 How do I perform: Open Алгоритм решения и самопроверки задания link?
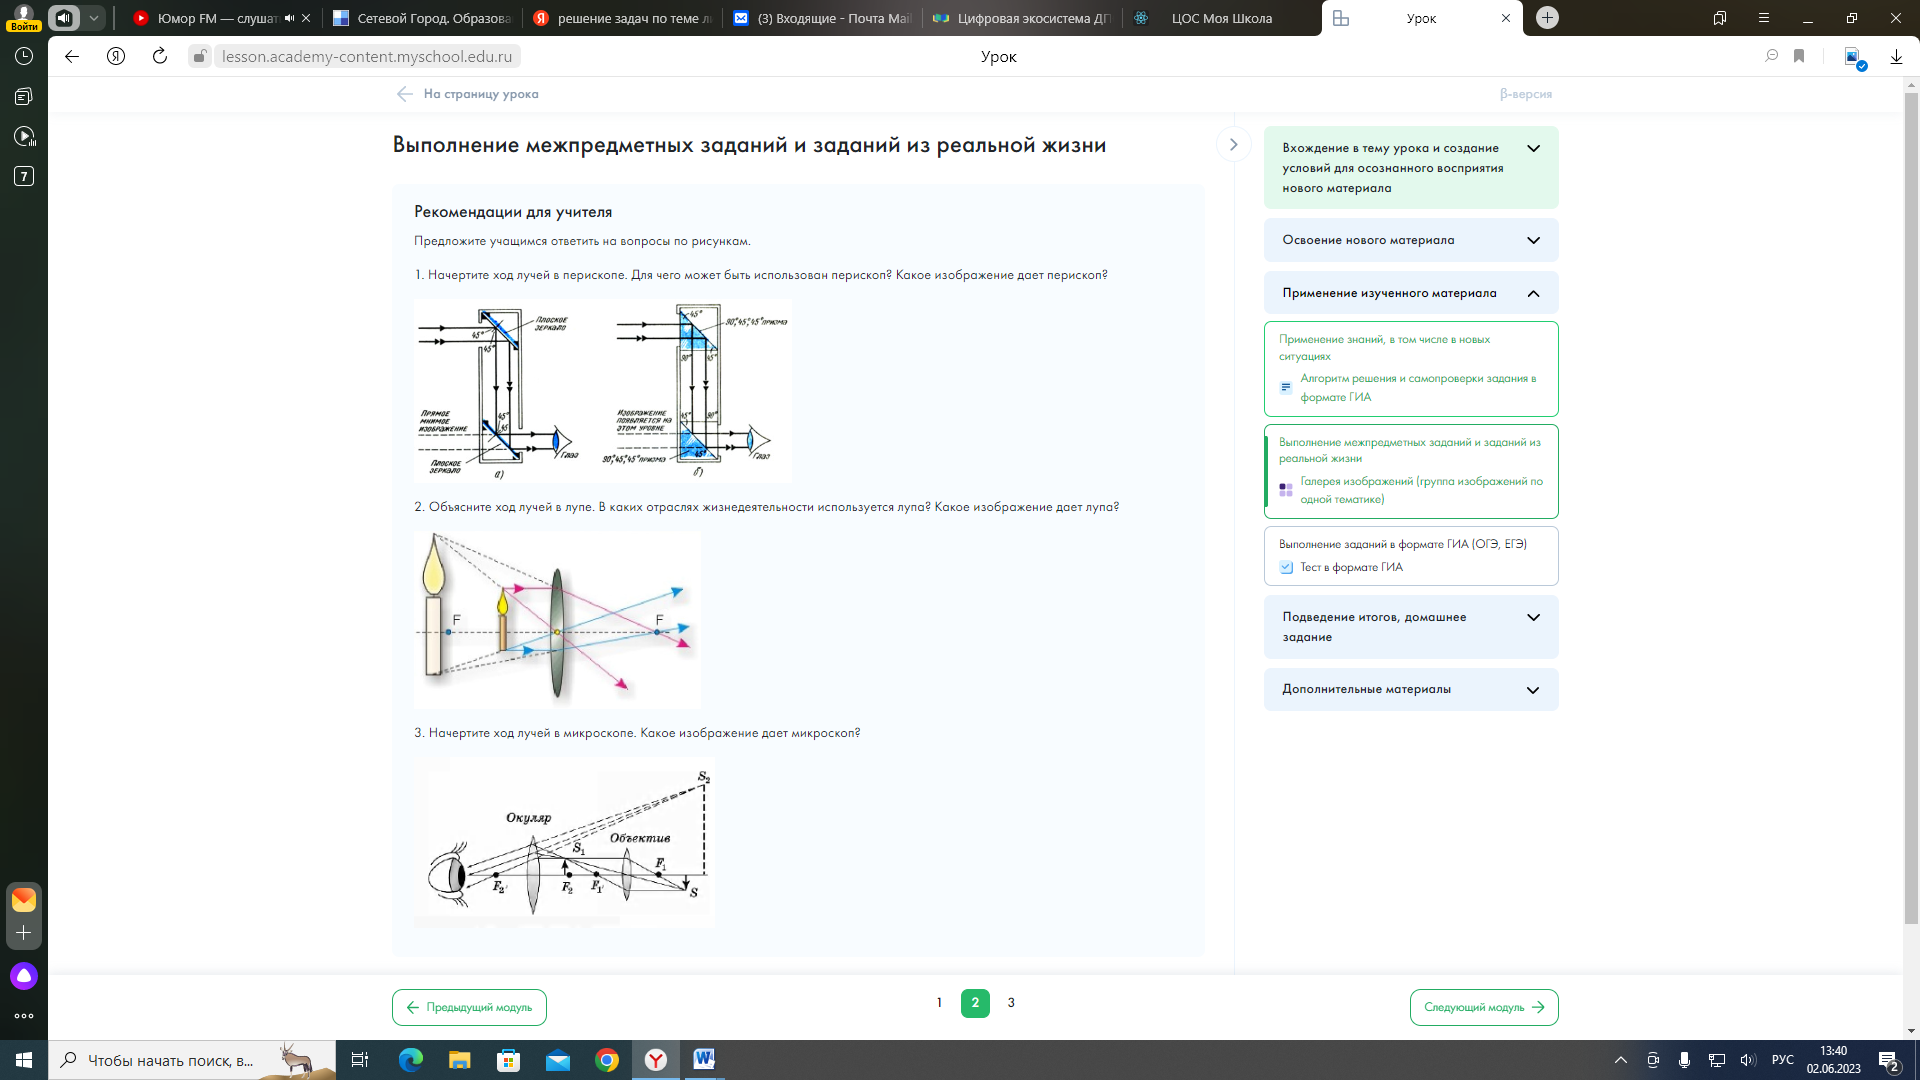pyautogui.click(x=1417, y=388)
